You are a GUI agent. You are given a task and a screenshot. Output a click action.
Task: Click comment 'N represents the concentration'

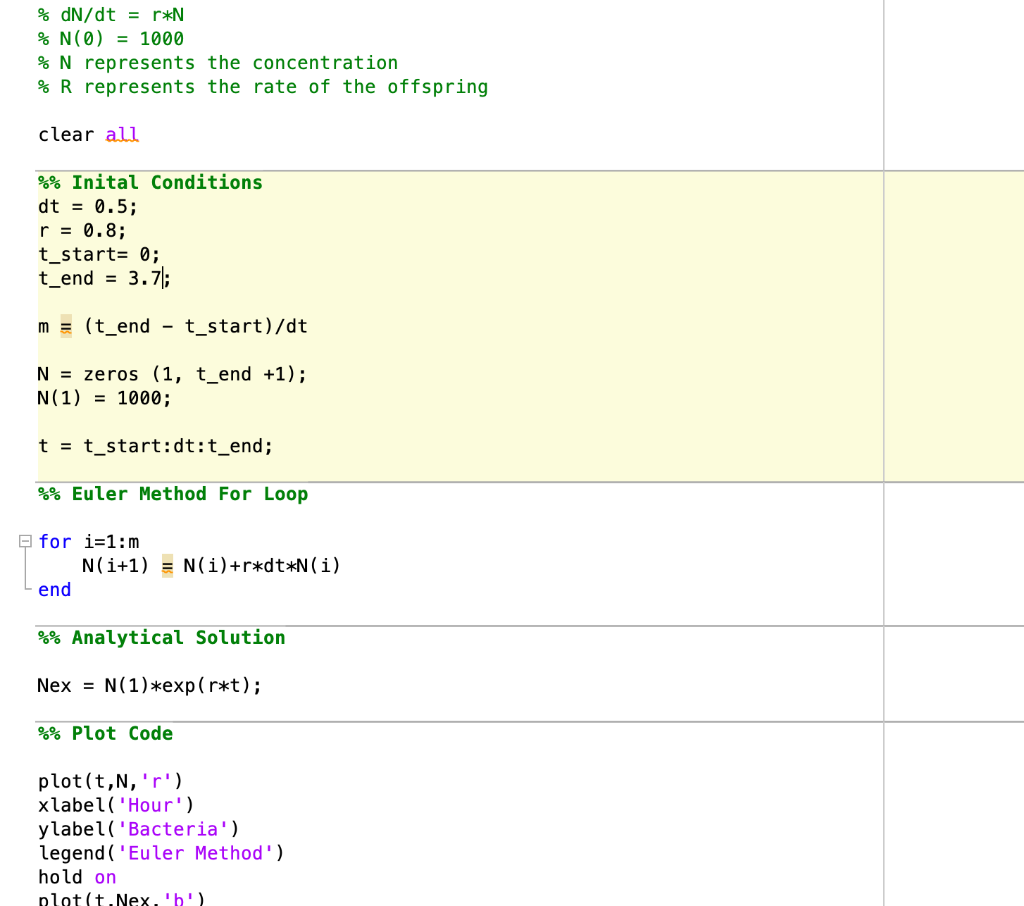229,63
